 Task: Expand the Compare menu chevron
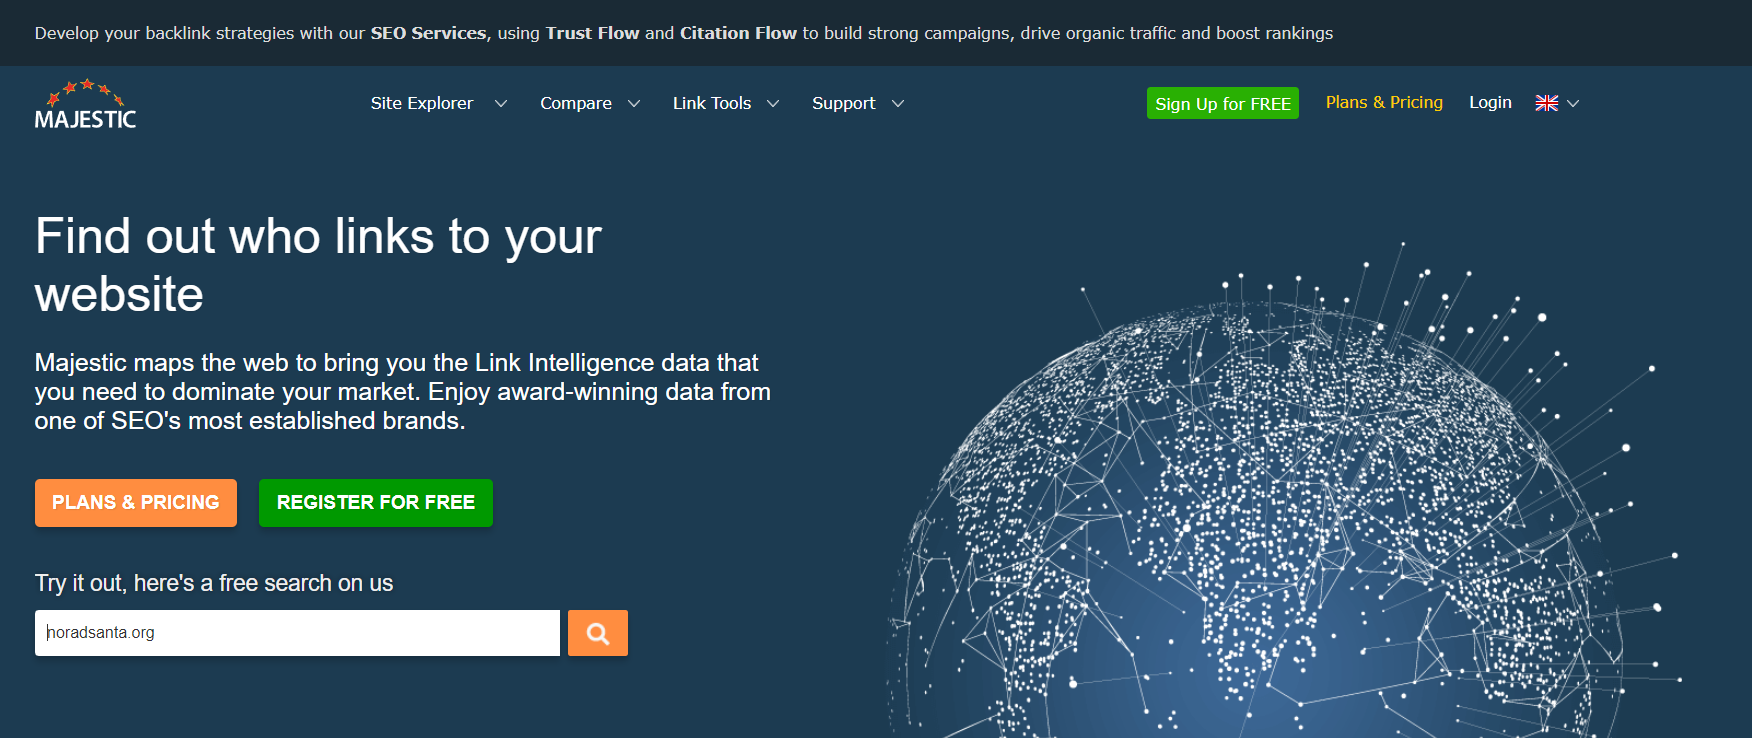634,104
